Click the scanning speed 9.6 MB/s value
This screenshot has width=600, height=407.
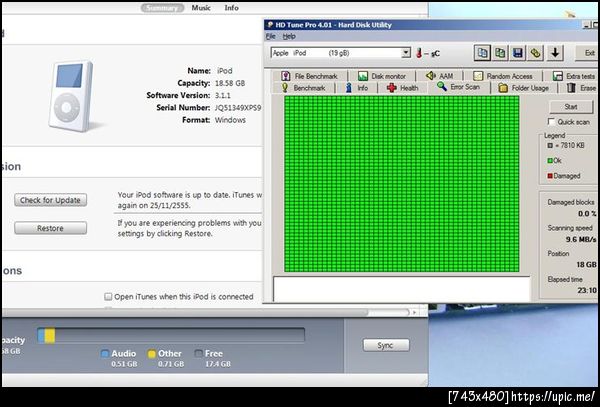point(581,239)
